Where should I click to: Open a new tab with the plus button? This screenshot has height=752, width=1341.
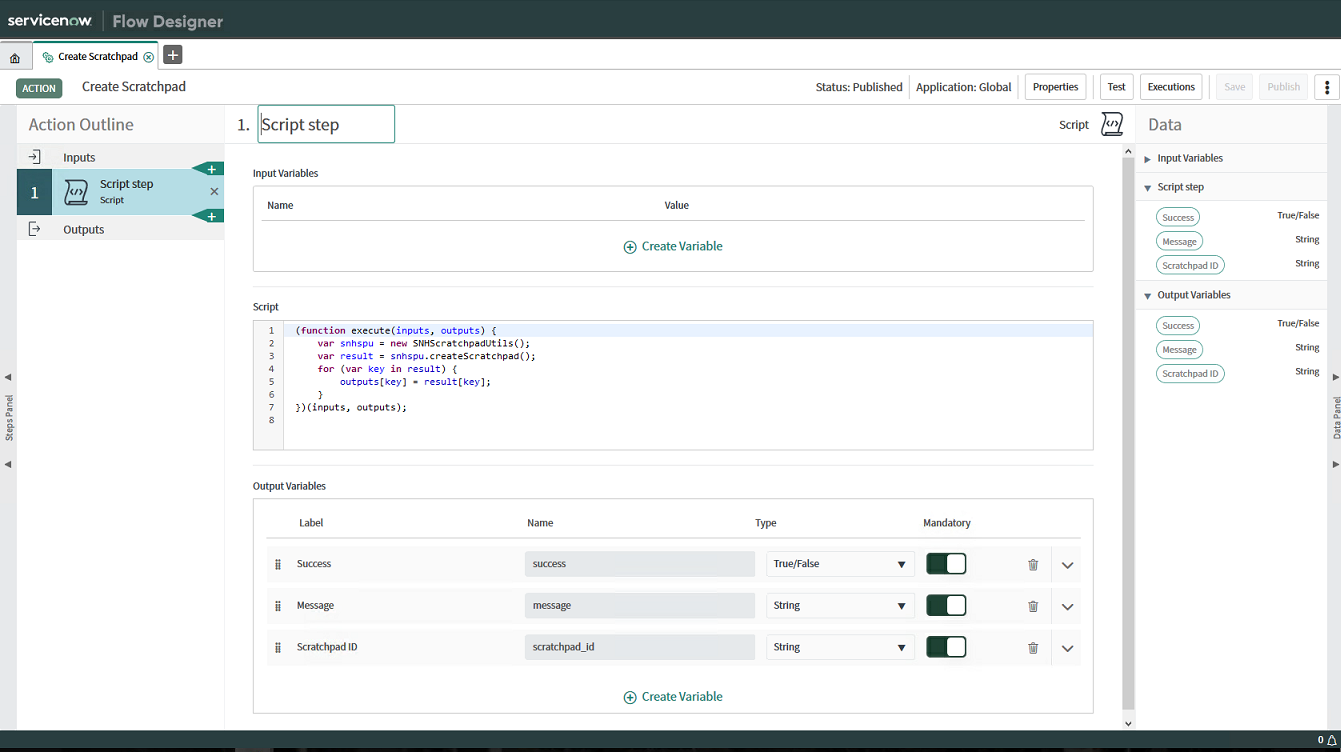pos(172,54)
